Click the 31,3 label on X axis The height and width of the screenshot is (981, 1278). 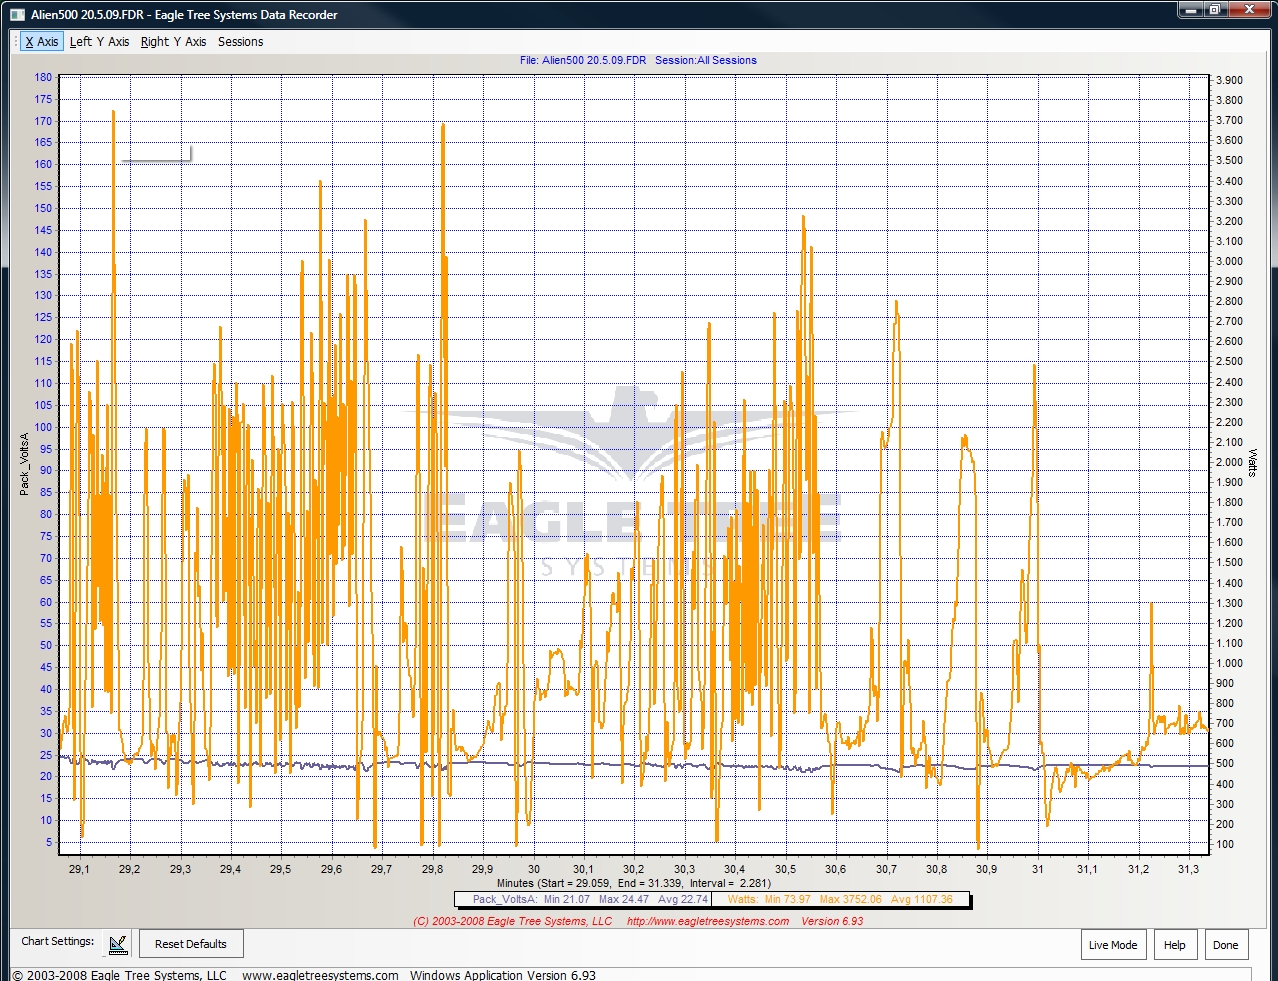click(x=1188, y=869)
